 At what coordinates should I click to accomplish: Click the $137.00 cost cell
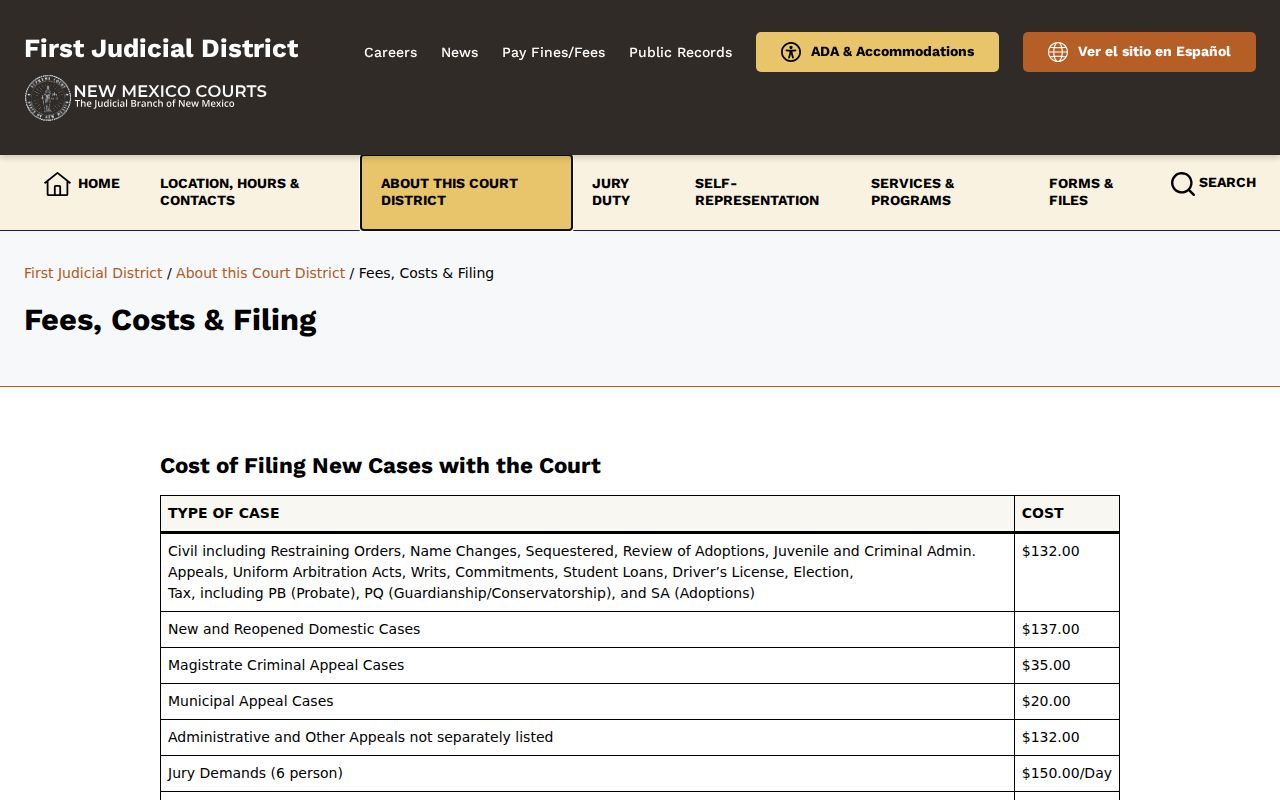[1066, 629]
